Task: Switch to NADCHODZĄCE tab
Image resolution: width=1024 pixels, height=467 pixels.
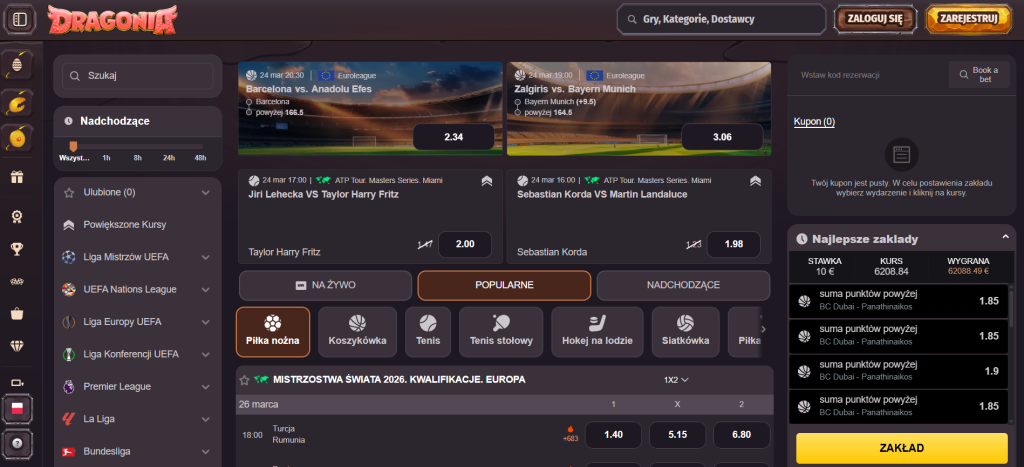Action: 683,285
